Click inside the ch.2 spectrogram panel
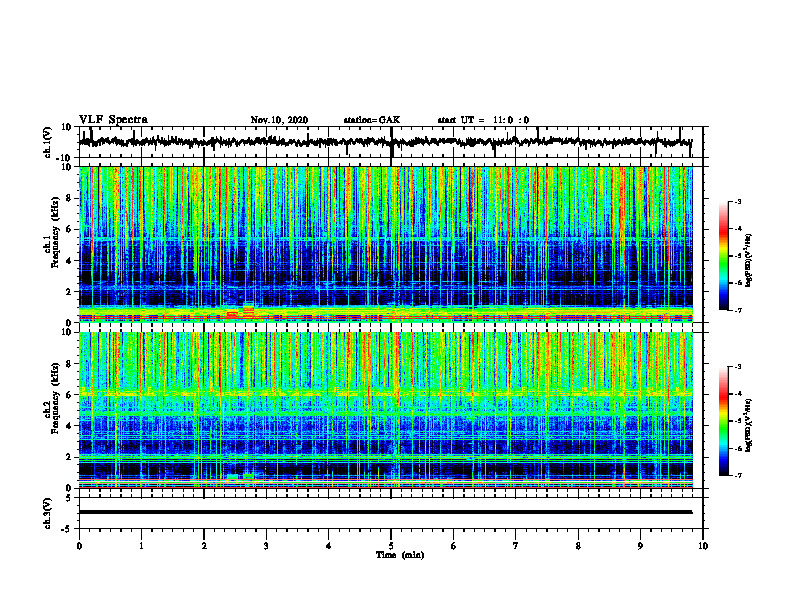Screen dimensions: 792x612 coord(386,410)
